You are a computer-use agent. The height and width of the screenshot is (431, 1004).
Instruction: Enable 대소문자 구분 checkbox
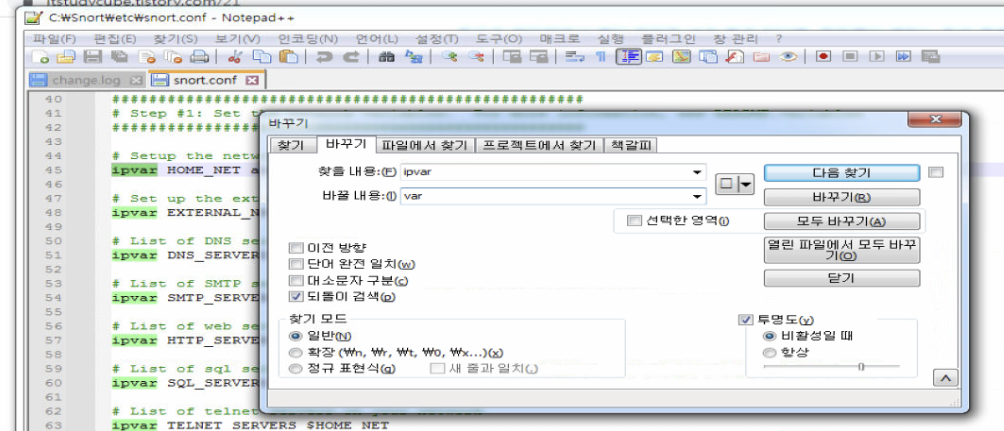click(x=296, y=281)
